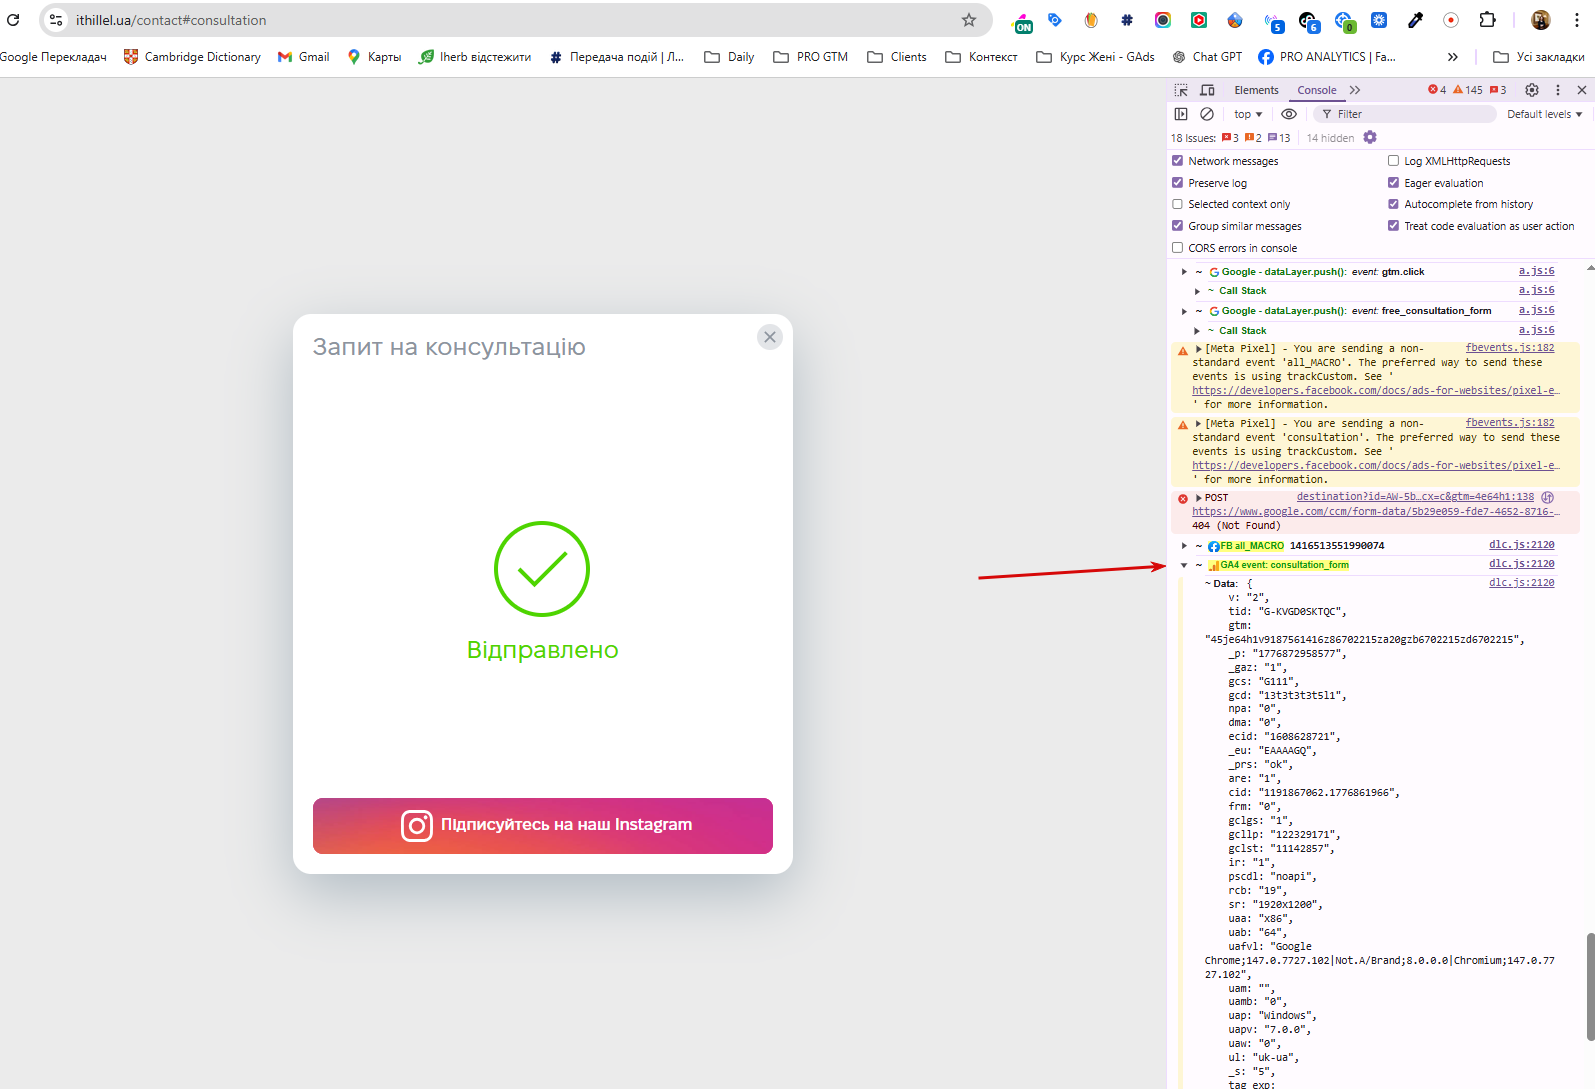Toggle Preserve log checkbox
The height and width of the screenshot is (1089, 1595).
pos(1178,183)
